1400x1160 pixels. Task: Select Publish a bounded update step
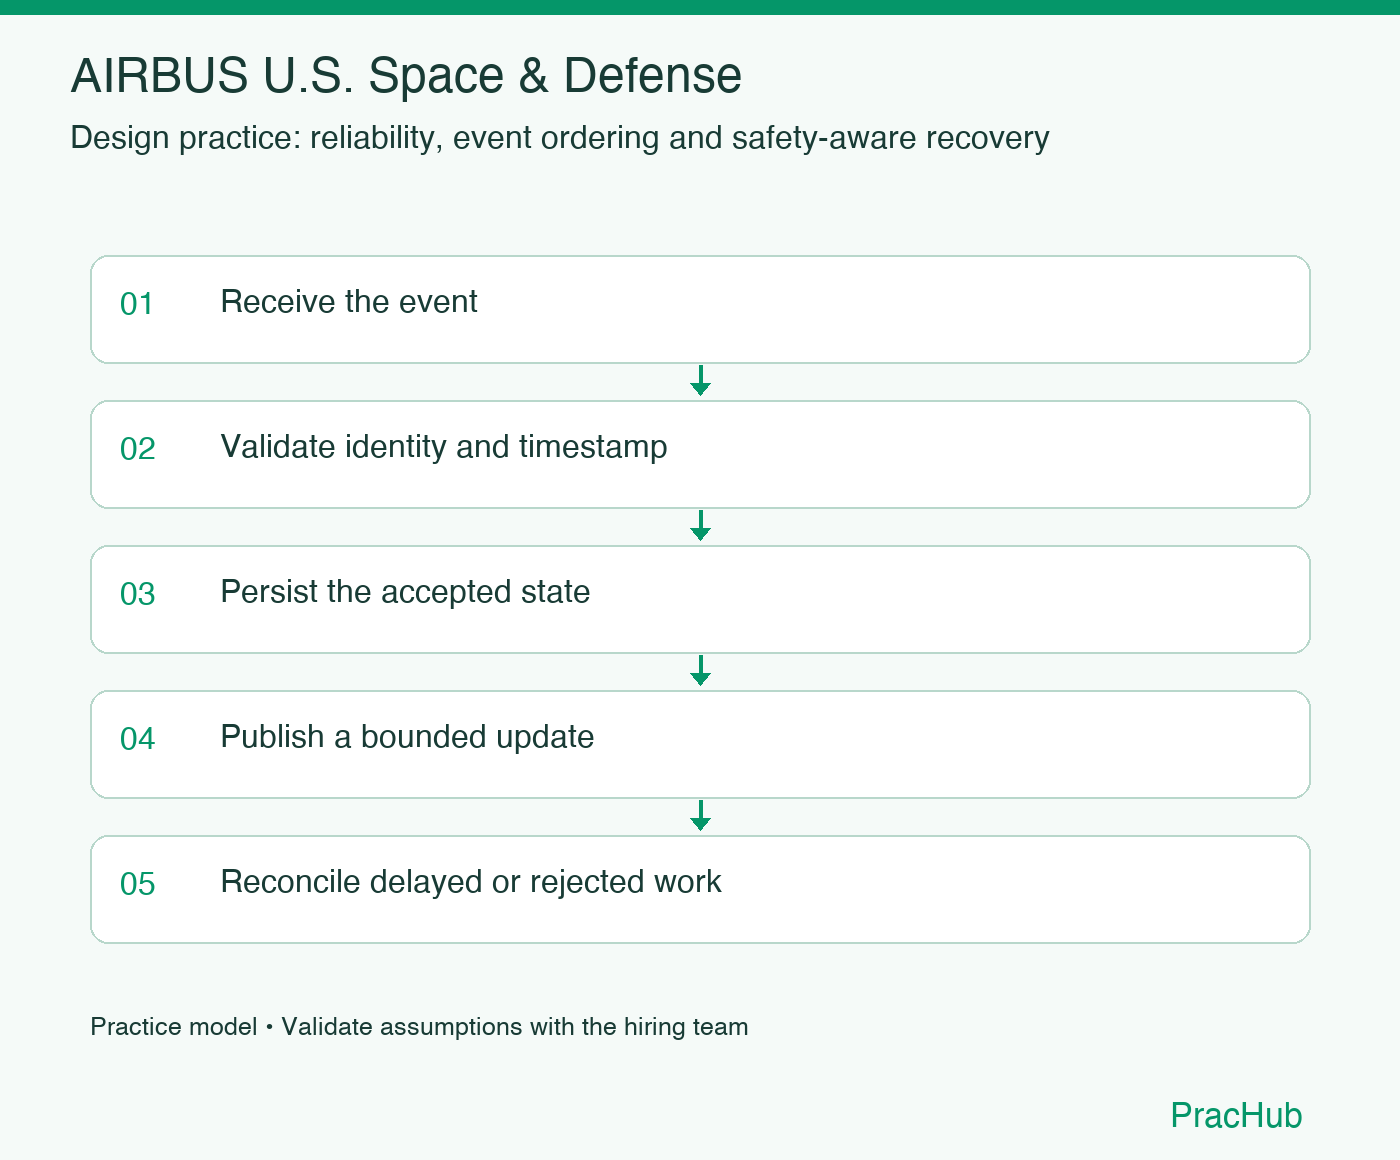[x=700, y=744]
